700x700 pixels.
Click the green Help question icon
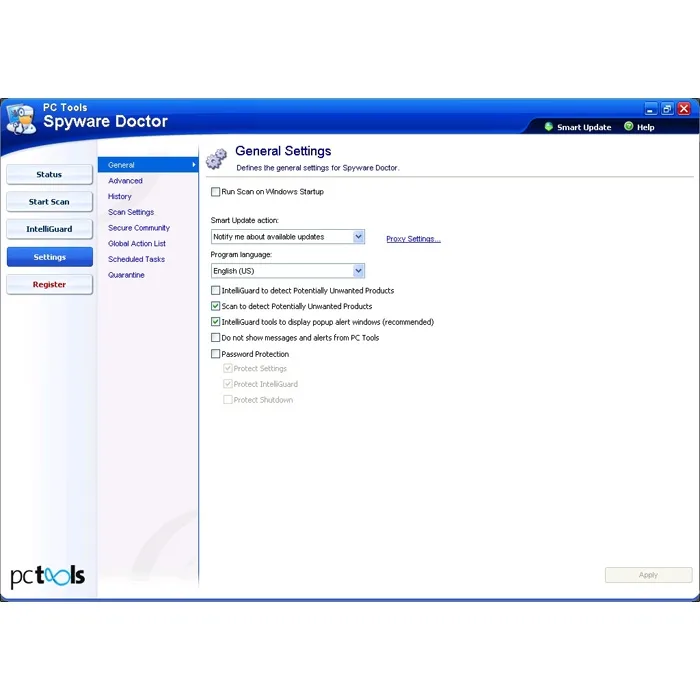pyautogui.click(x=628, y=126)
